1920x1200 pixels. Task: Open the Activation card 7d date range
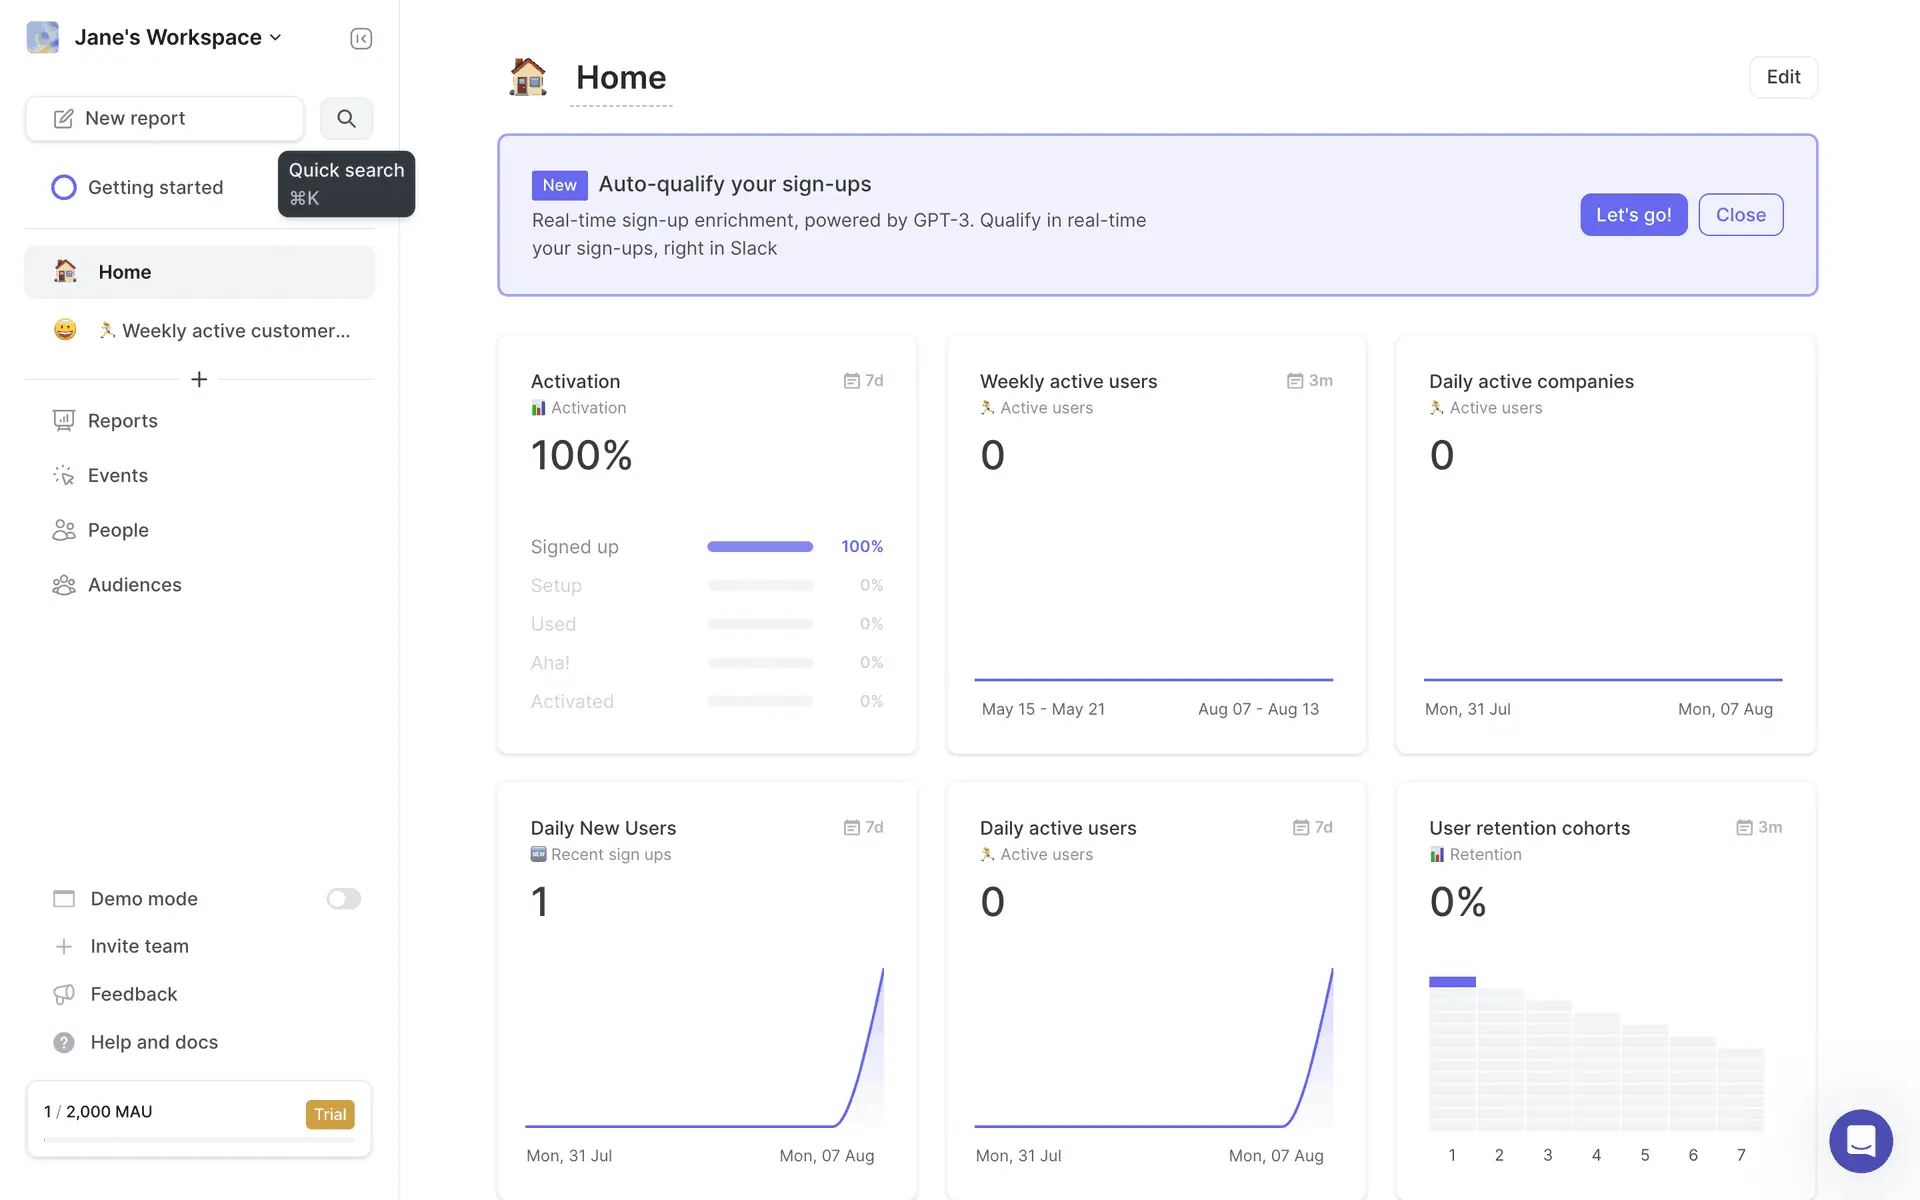(x=864, y=381)
